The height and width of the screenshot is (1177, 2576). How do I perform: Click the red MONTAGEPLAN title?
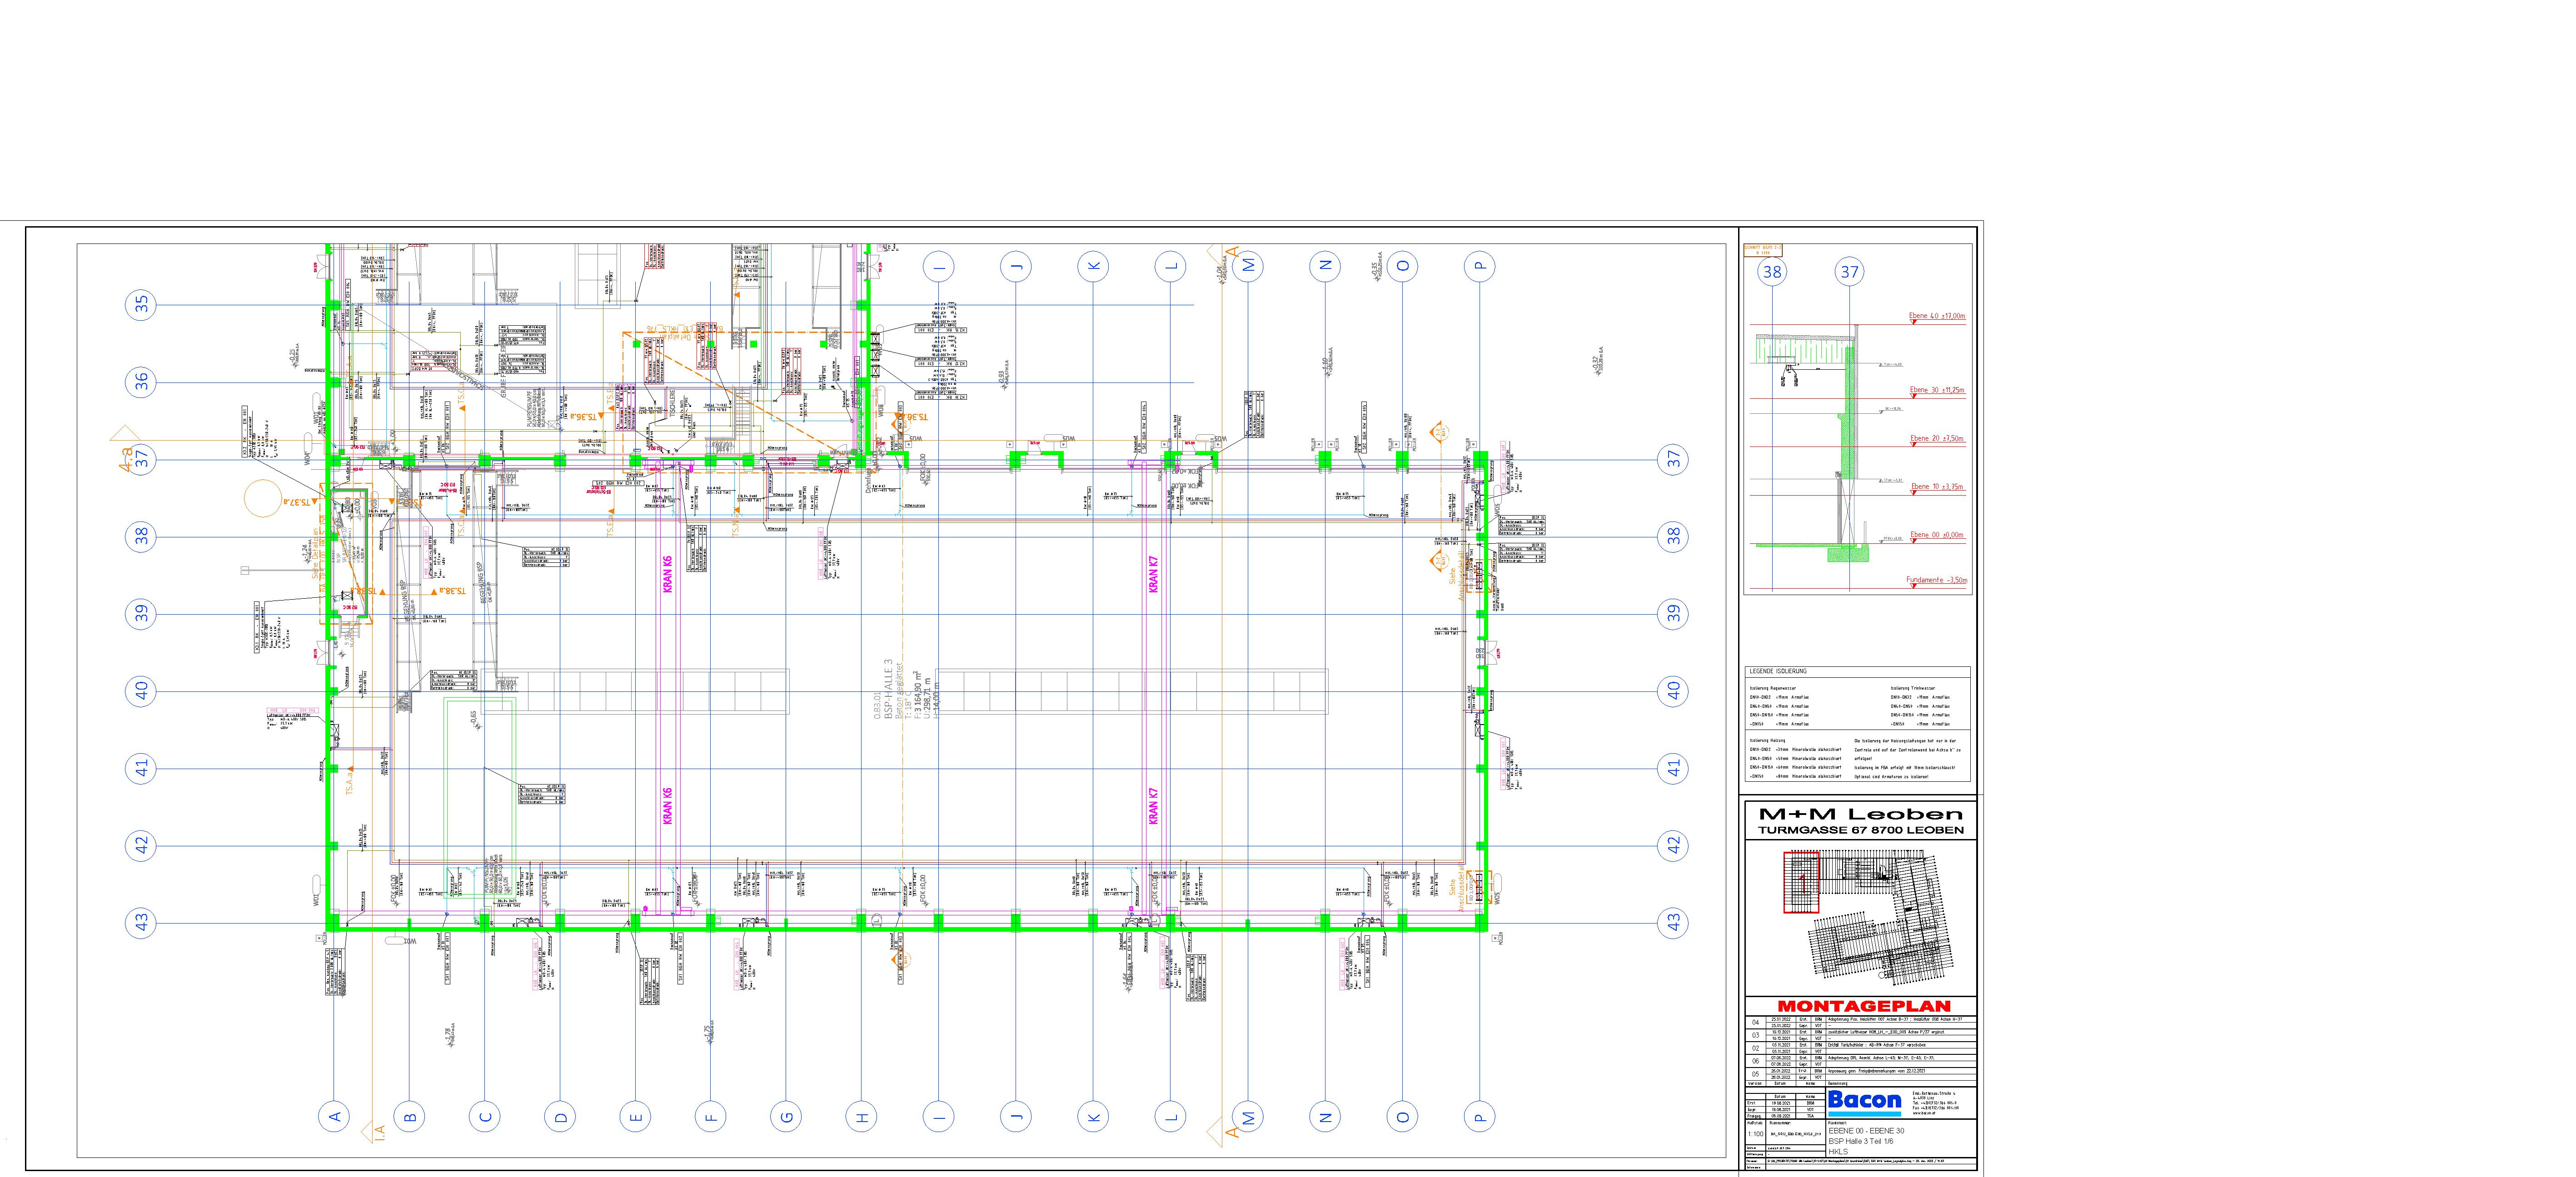pos(1863,1006)
